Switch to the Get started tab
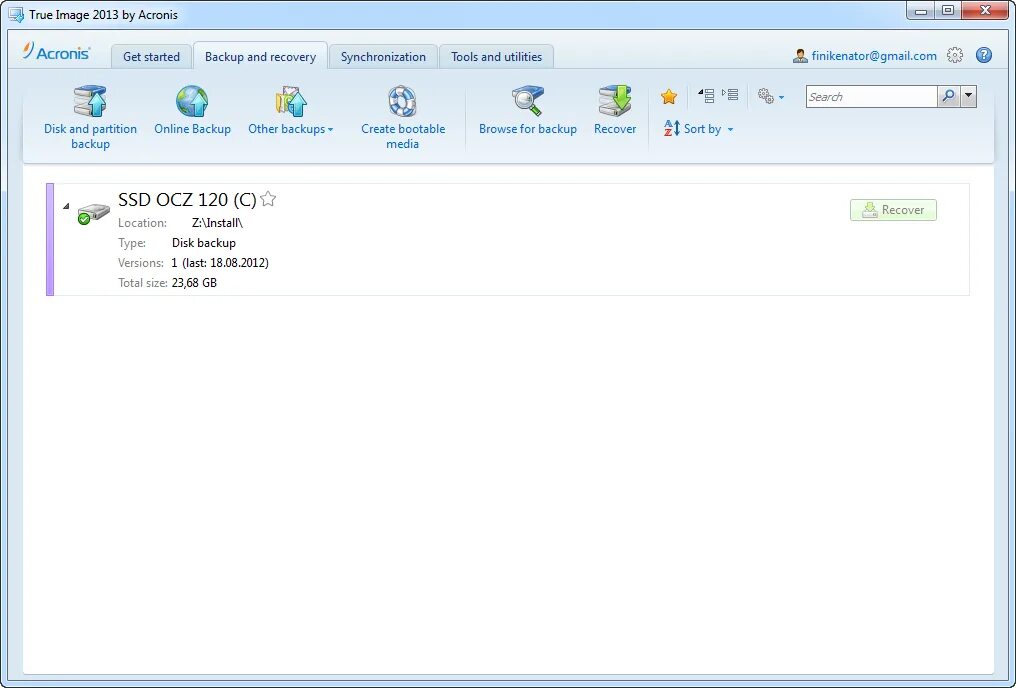1016x688 pixels. tap(151, 56)
